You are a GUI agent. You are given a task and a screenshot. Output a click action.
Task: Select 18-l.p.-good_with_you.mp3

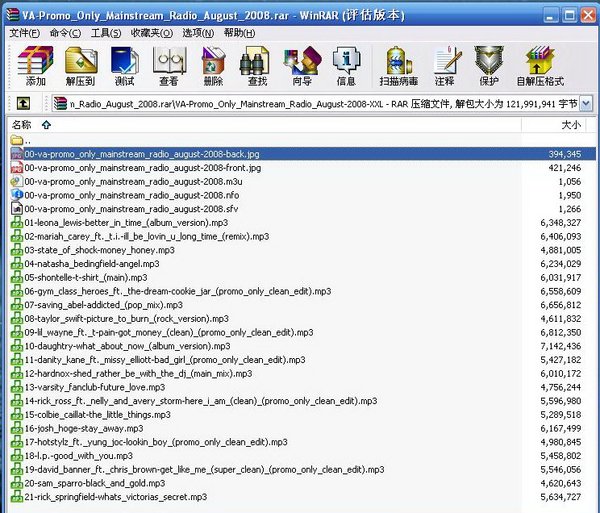[x=78, y=456]
